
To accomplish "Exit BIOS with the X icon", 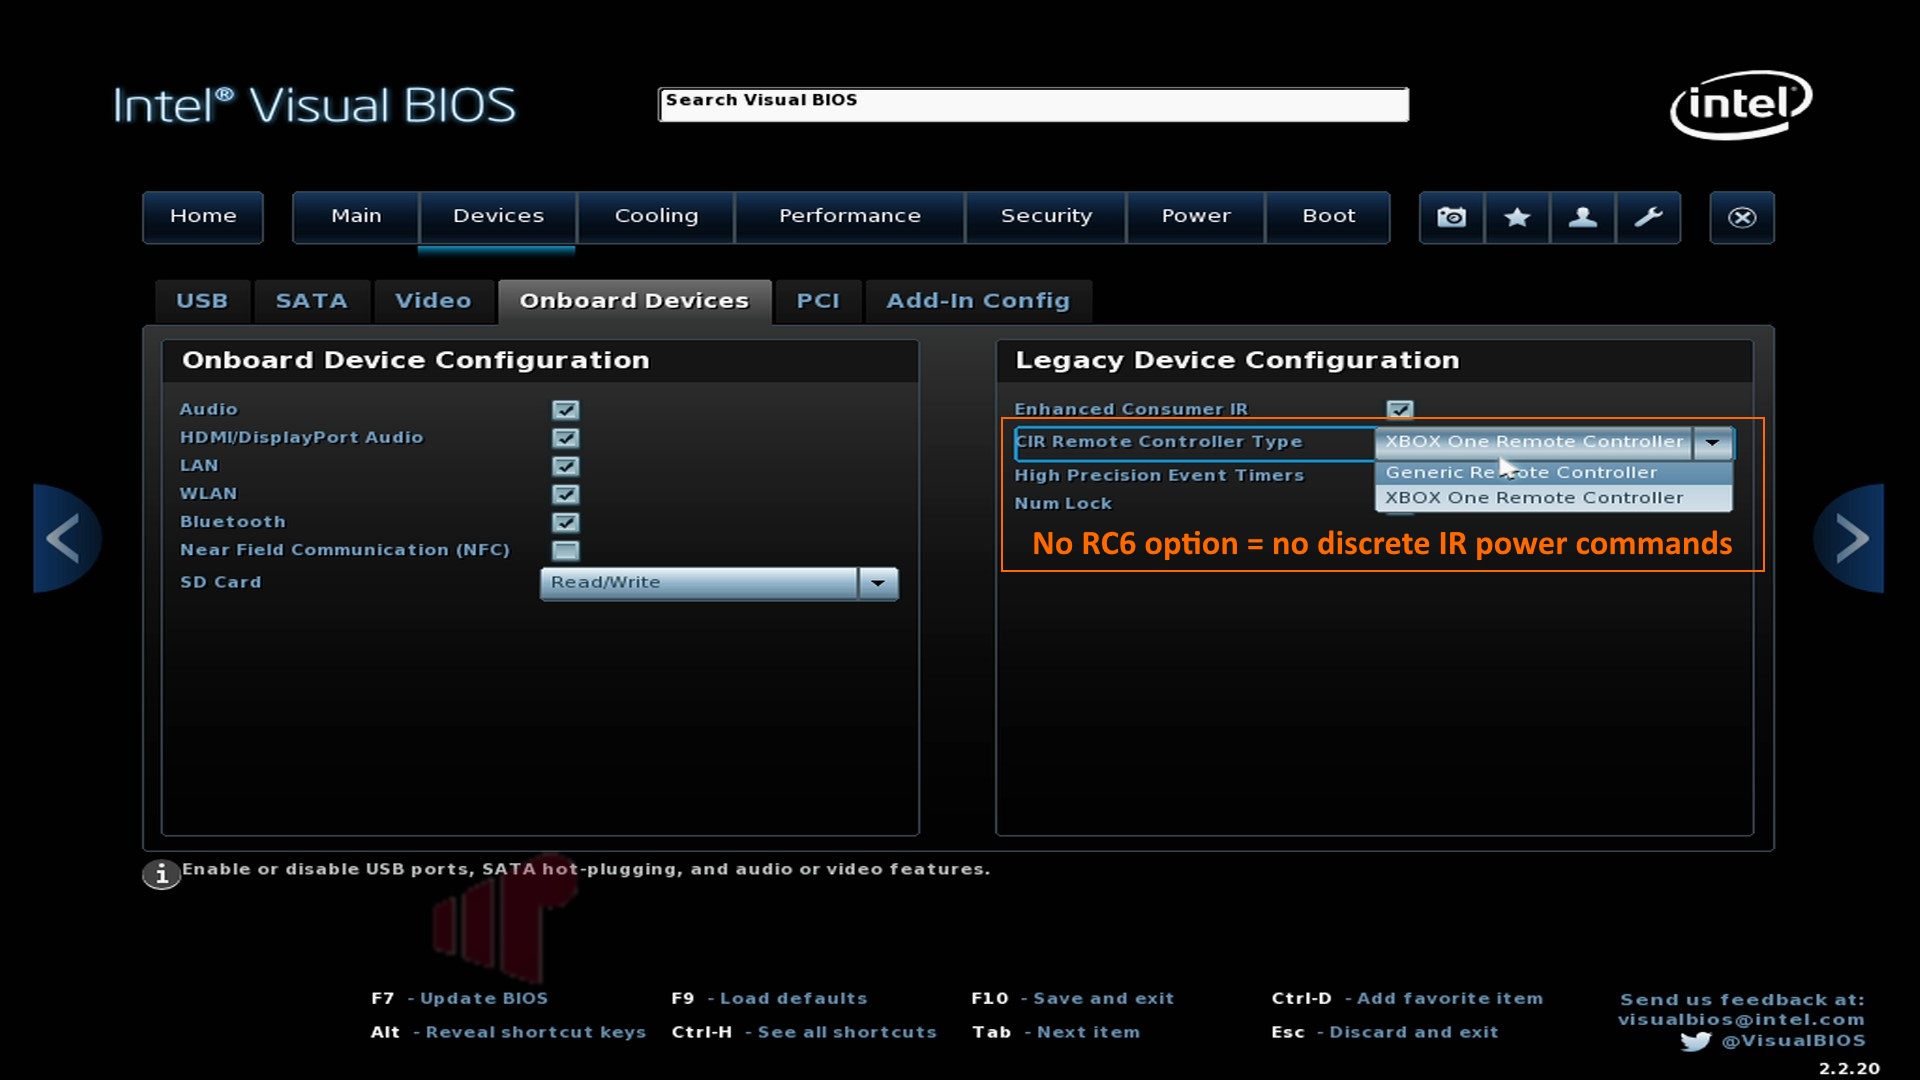I will (x=1742, y=217).
